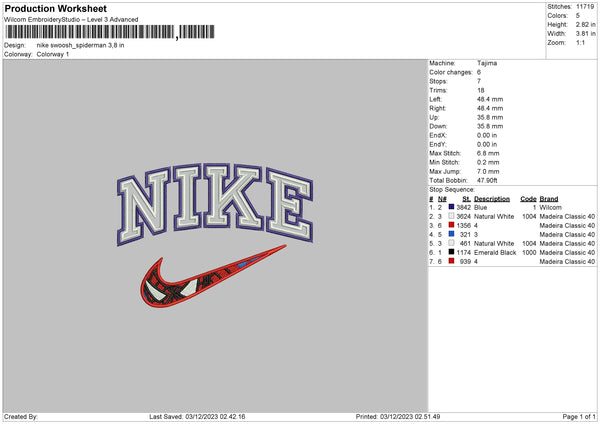This screenshot has width=600, height=424.
Task: Click the red swatch beside stitch count 1356
Action: (452, 225)
